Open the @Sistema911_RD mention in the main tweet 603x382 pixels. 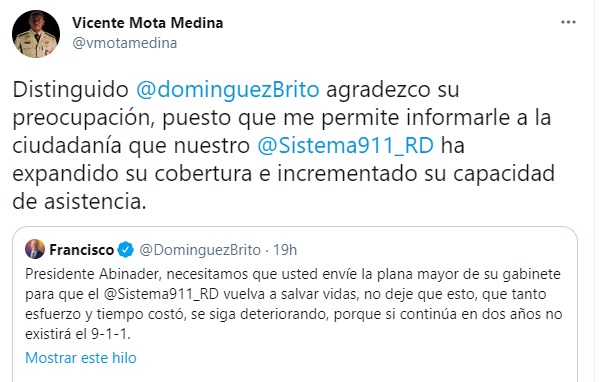[345, 145]
